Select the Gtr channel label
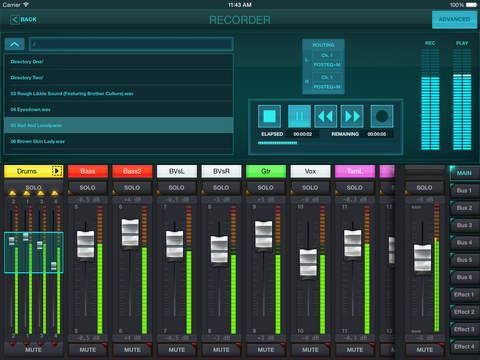 click(265, 171)
